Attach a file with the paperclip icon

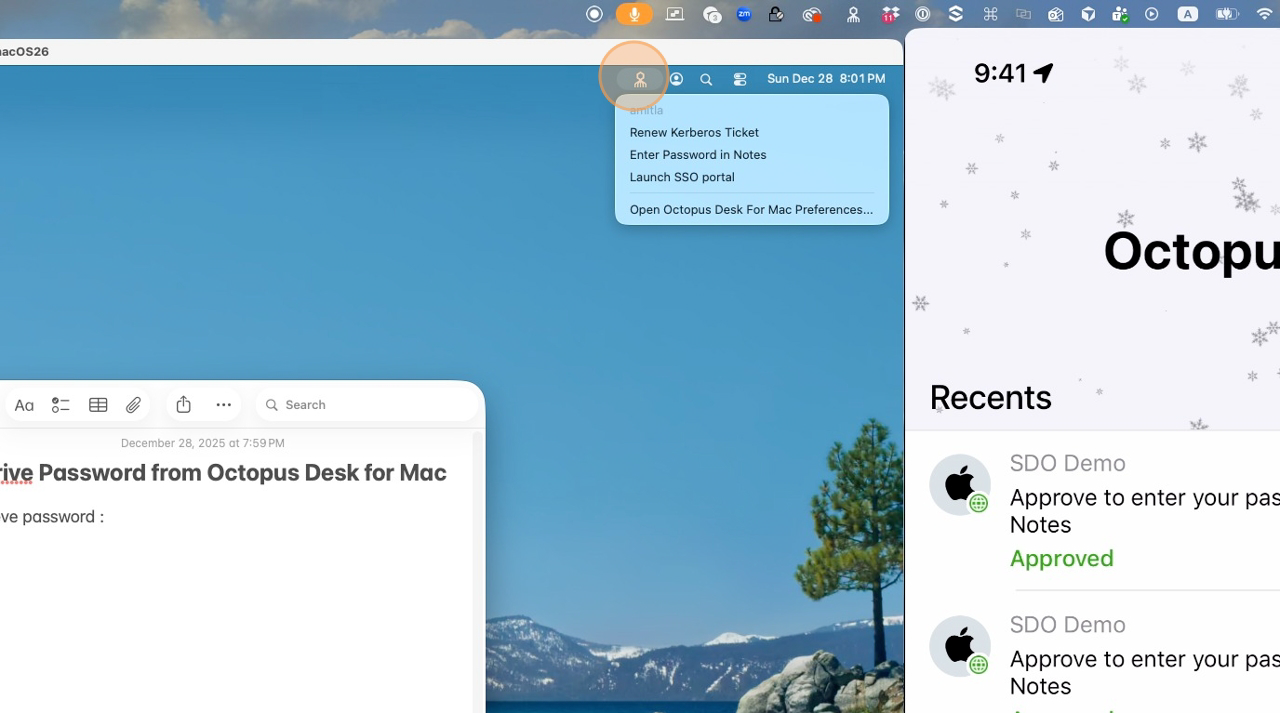pyautogui.click(x=133, y=404)
